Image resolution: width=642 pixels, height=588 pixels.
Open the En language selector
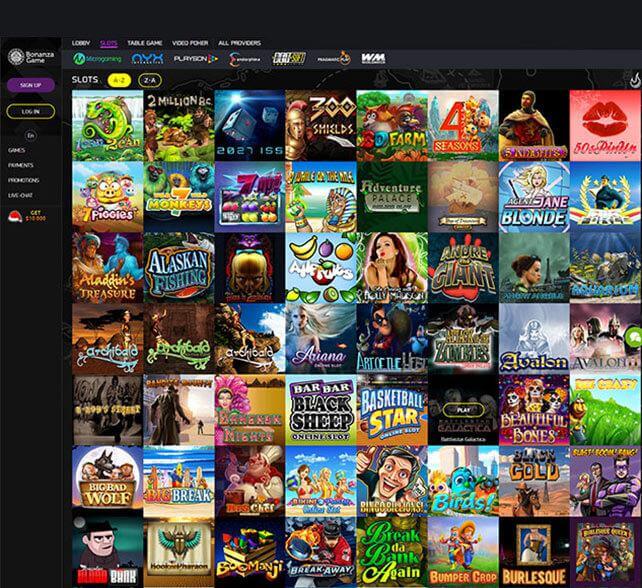pos(30,136)
